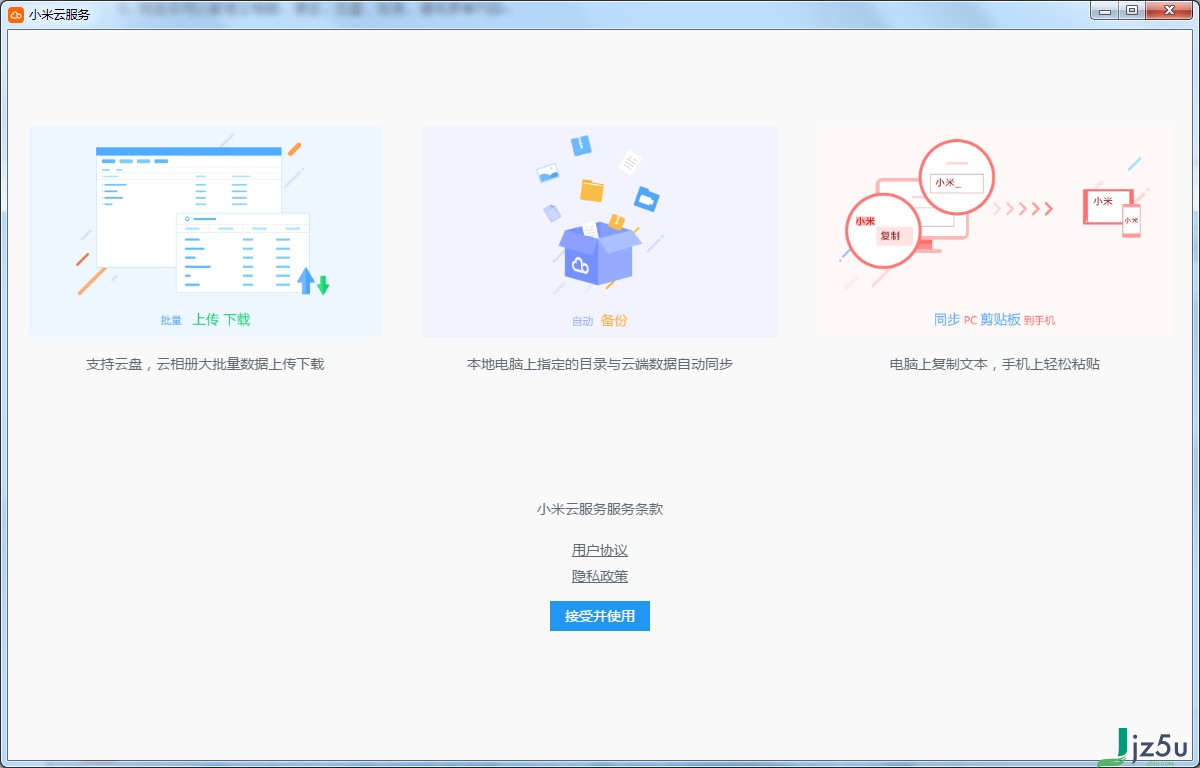
Task: Click the 小米云服务 orange app icon in title bar
Action: (x=16, y=14)
